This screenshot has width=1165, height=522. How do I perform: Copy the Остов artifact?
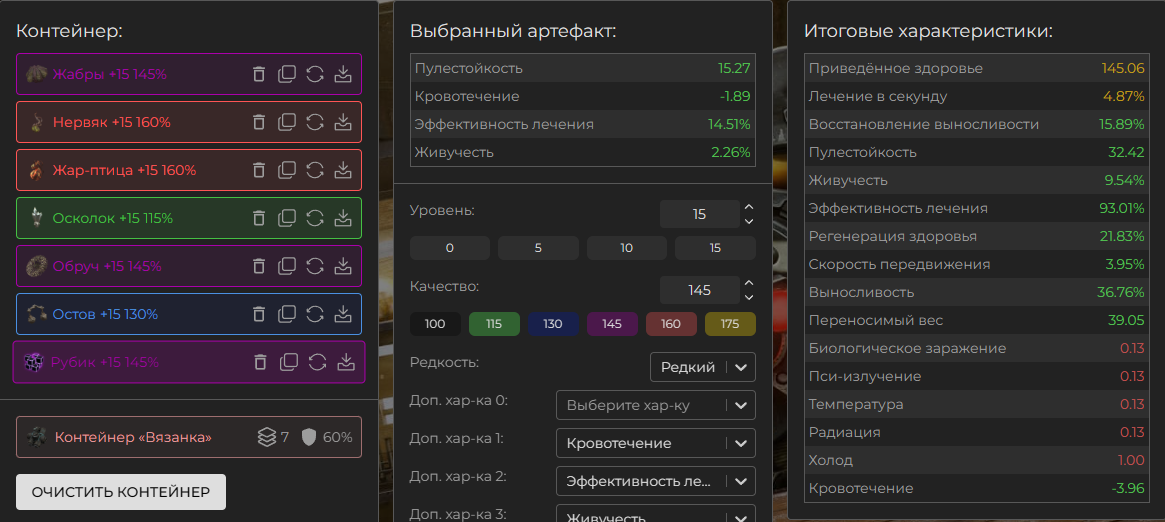tap(286, 314)
